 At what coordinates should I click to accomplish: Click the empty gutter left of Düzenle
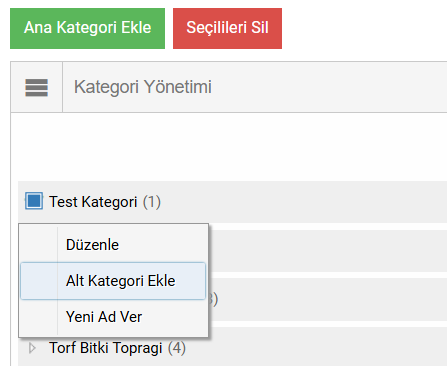click(39, 245)
